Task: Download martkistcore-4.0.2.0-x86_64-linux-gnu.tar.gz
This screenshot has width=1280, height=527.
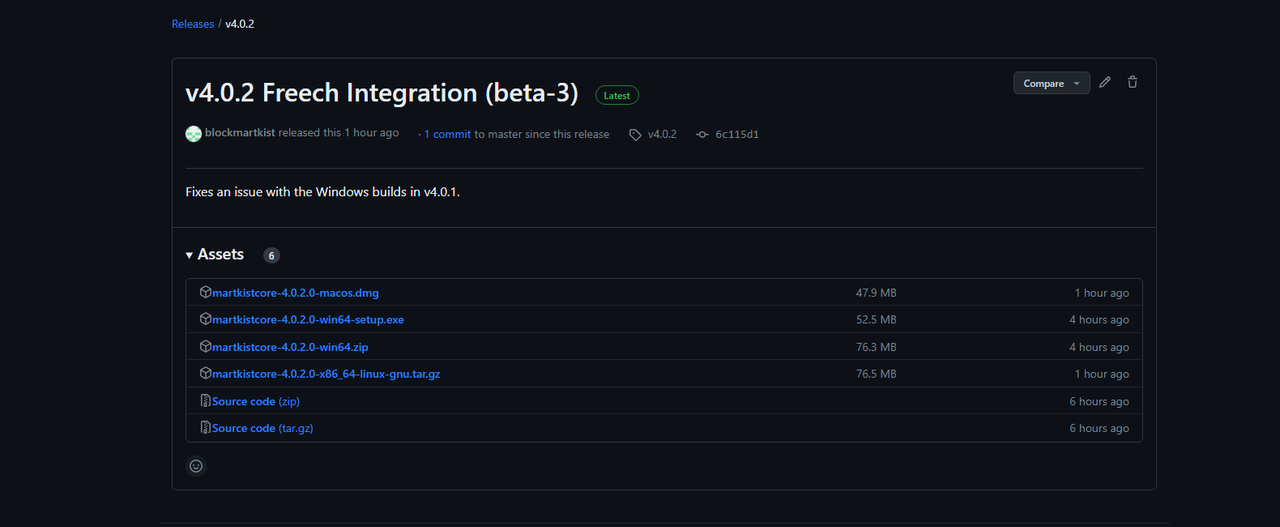Action: (326, 374)
